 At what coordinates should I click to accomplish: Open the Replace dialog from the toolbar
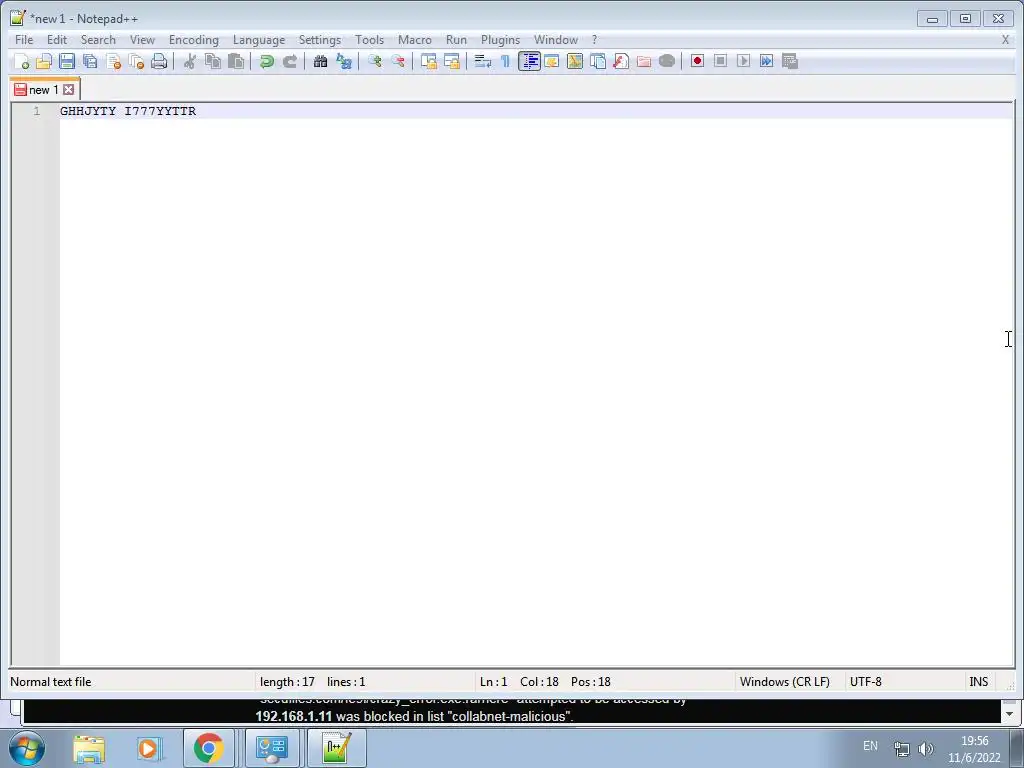tap(344, 61)
